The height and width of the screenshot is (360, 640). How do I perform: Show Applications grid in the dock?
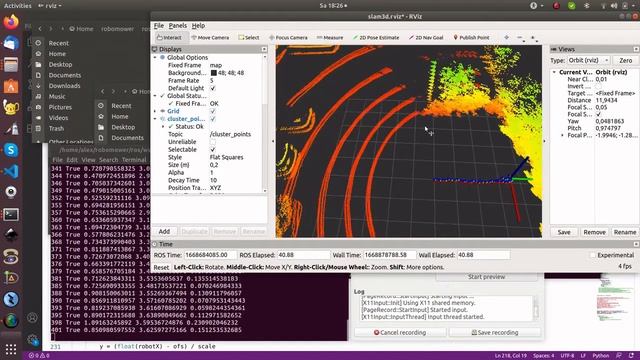pyautogui.click(x=11, y=349)
